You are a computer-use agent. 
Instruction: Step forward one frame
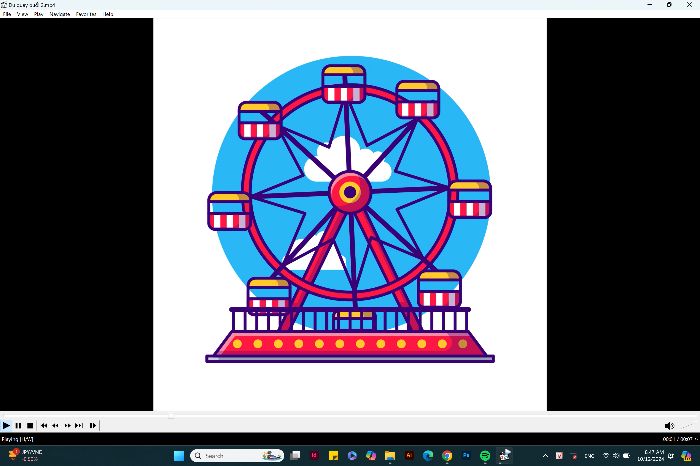93,425
